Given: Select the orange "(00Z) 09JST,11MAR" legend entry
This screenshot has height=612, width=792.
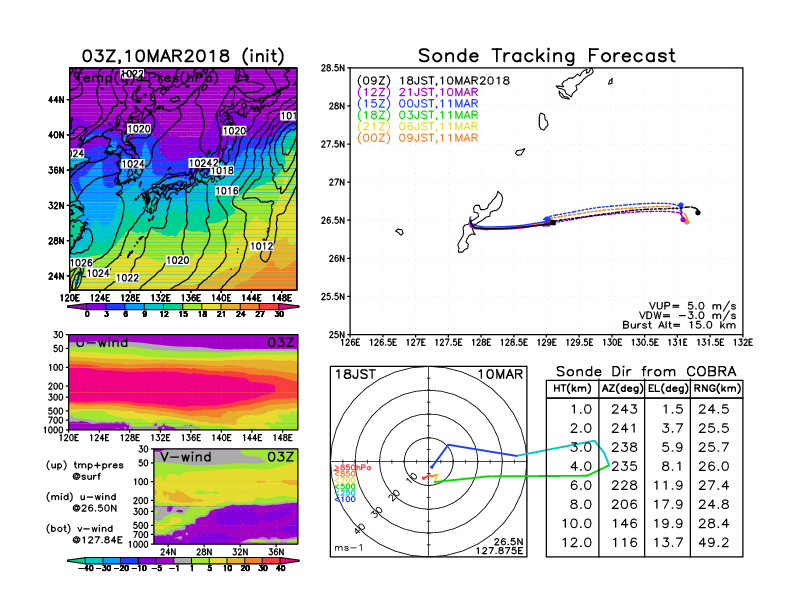Looking at the screenshot, I should click(418, 138).
